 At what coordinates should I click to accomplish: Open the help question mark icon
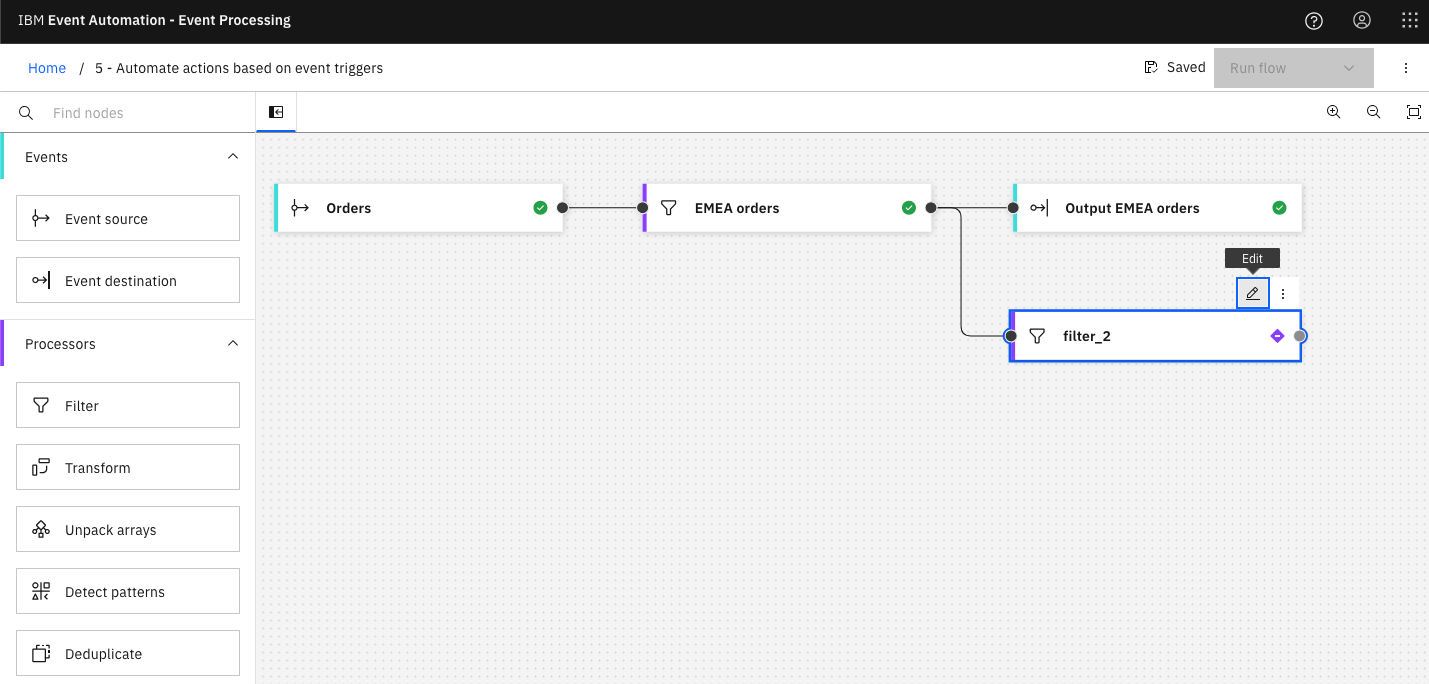point(1314,20)
